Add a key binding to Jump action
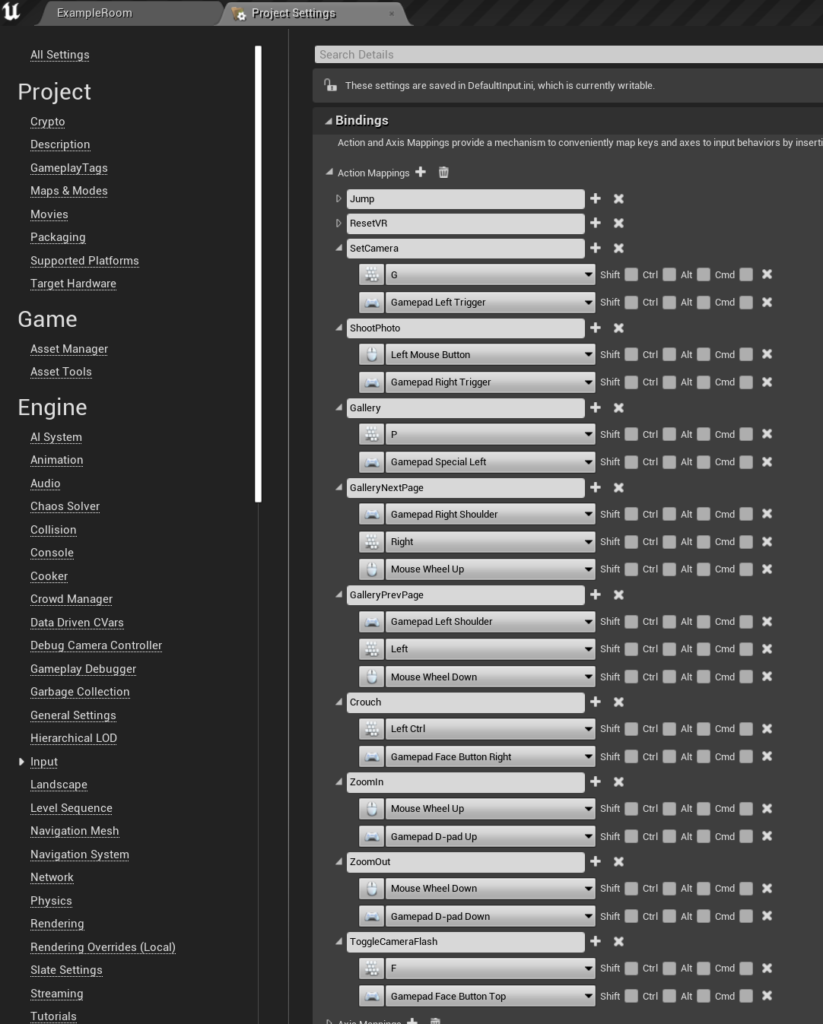 click(595, 199)
